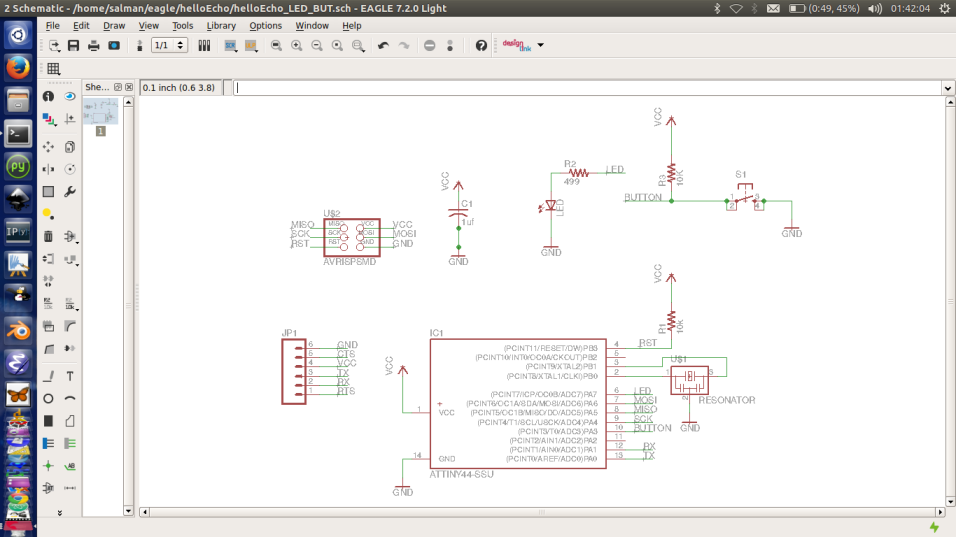This screenshot has width=956, height=537.
Task: Select the Info tool
Action: coord(48,96)
